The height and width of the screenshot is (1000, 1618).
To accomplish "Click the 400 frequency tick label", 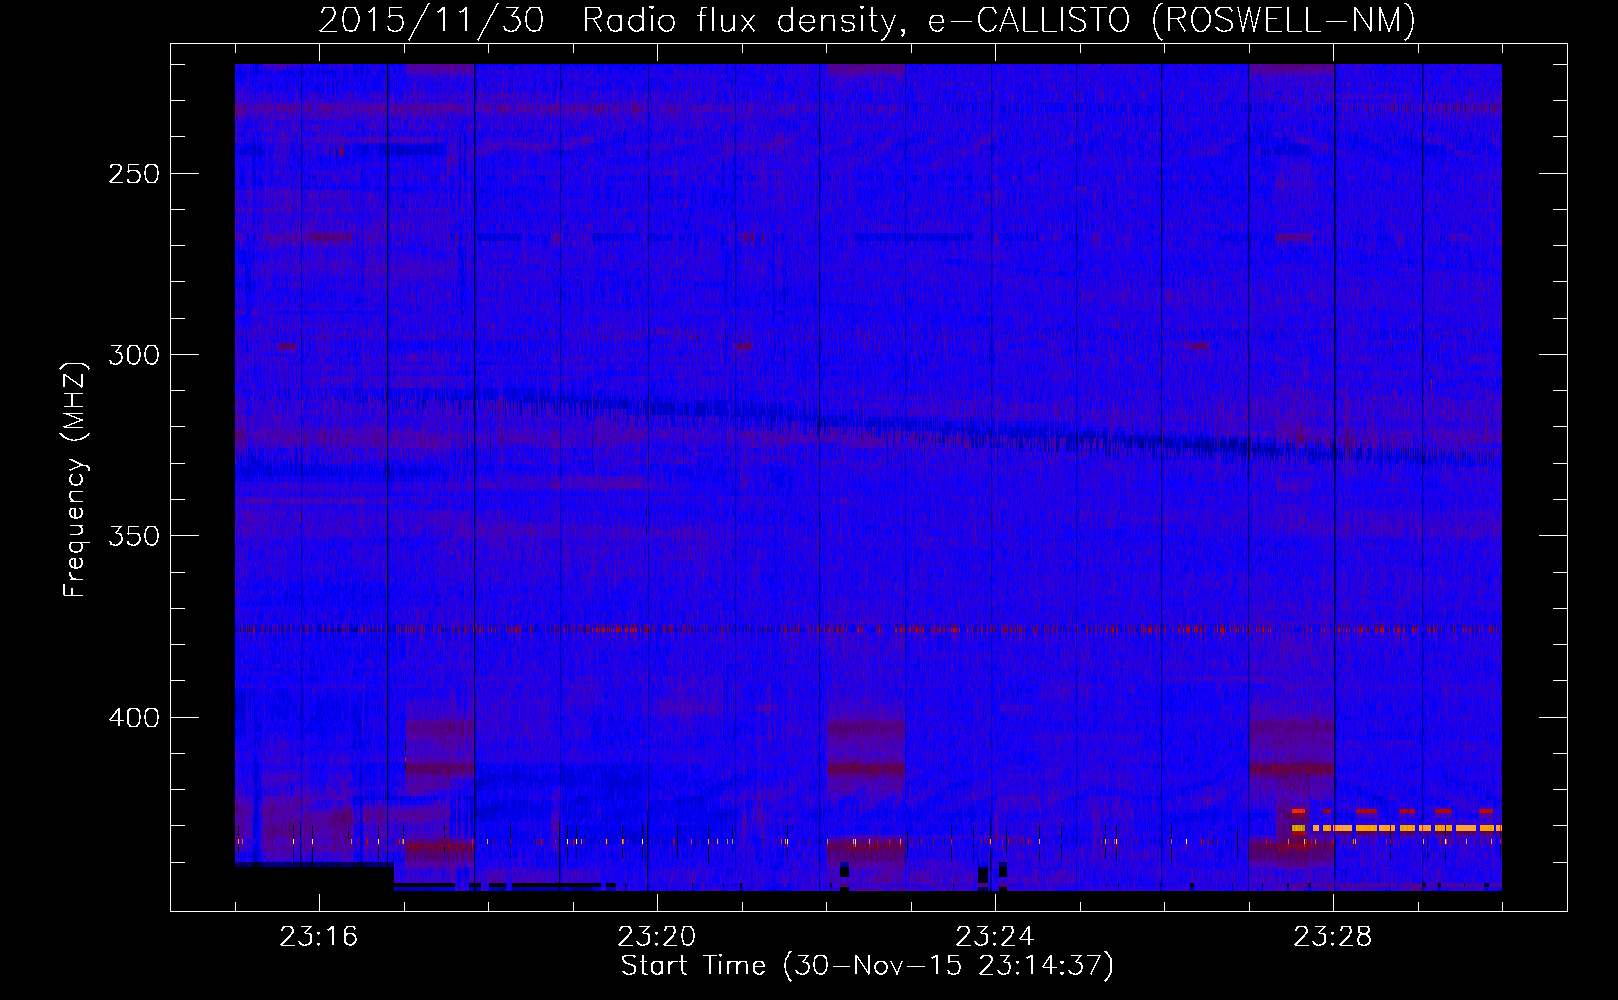I will click(134, 718).
